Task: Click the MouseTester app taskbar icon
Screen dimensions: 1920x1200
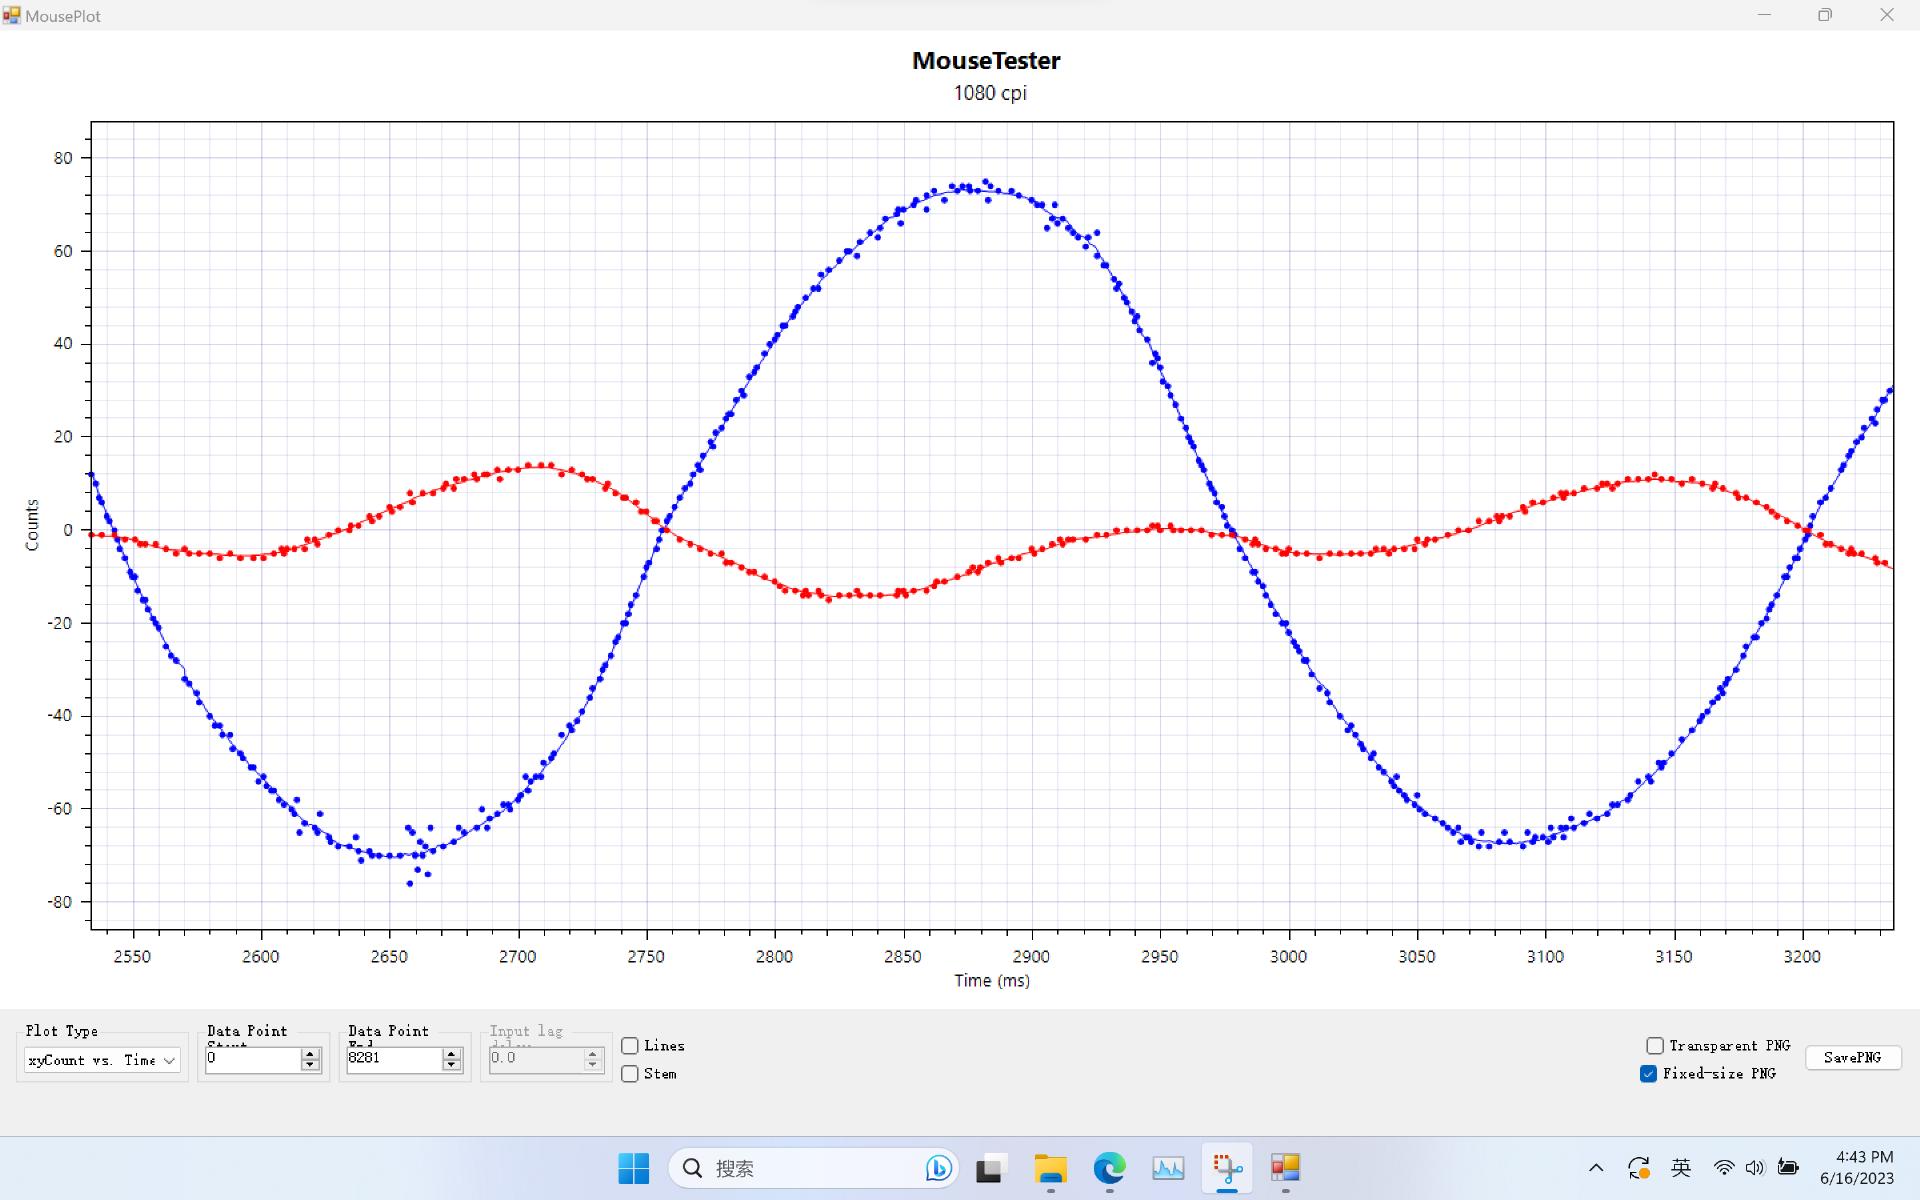Action: 1285,1168
